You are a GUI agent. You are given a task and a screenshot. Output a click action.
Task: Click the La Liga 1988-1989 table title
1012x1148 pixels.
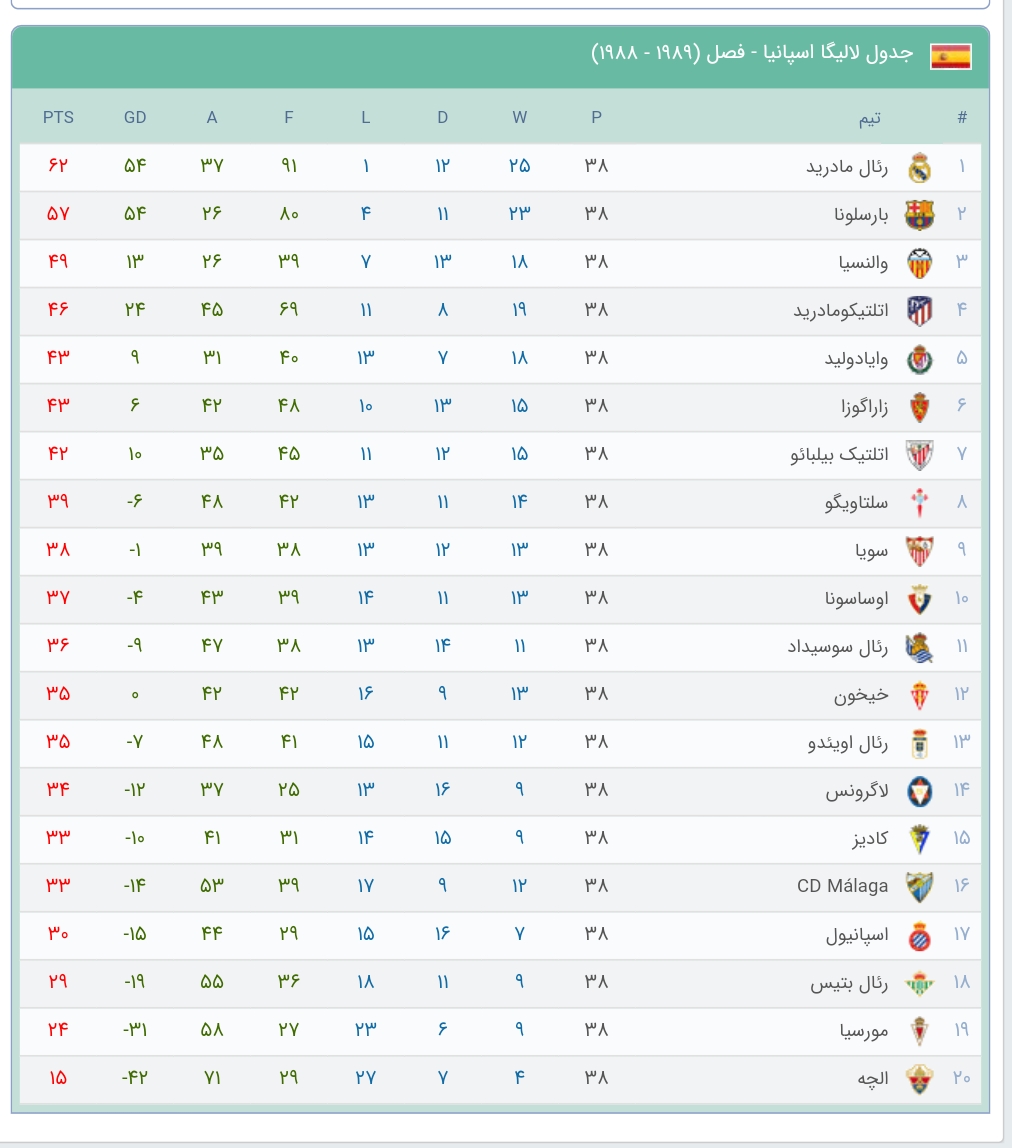[x=752, y=53]
